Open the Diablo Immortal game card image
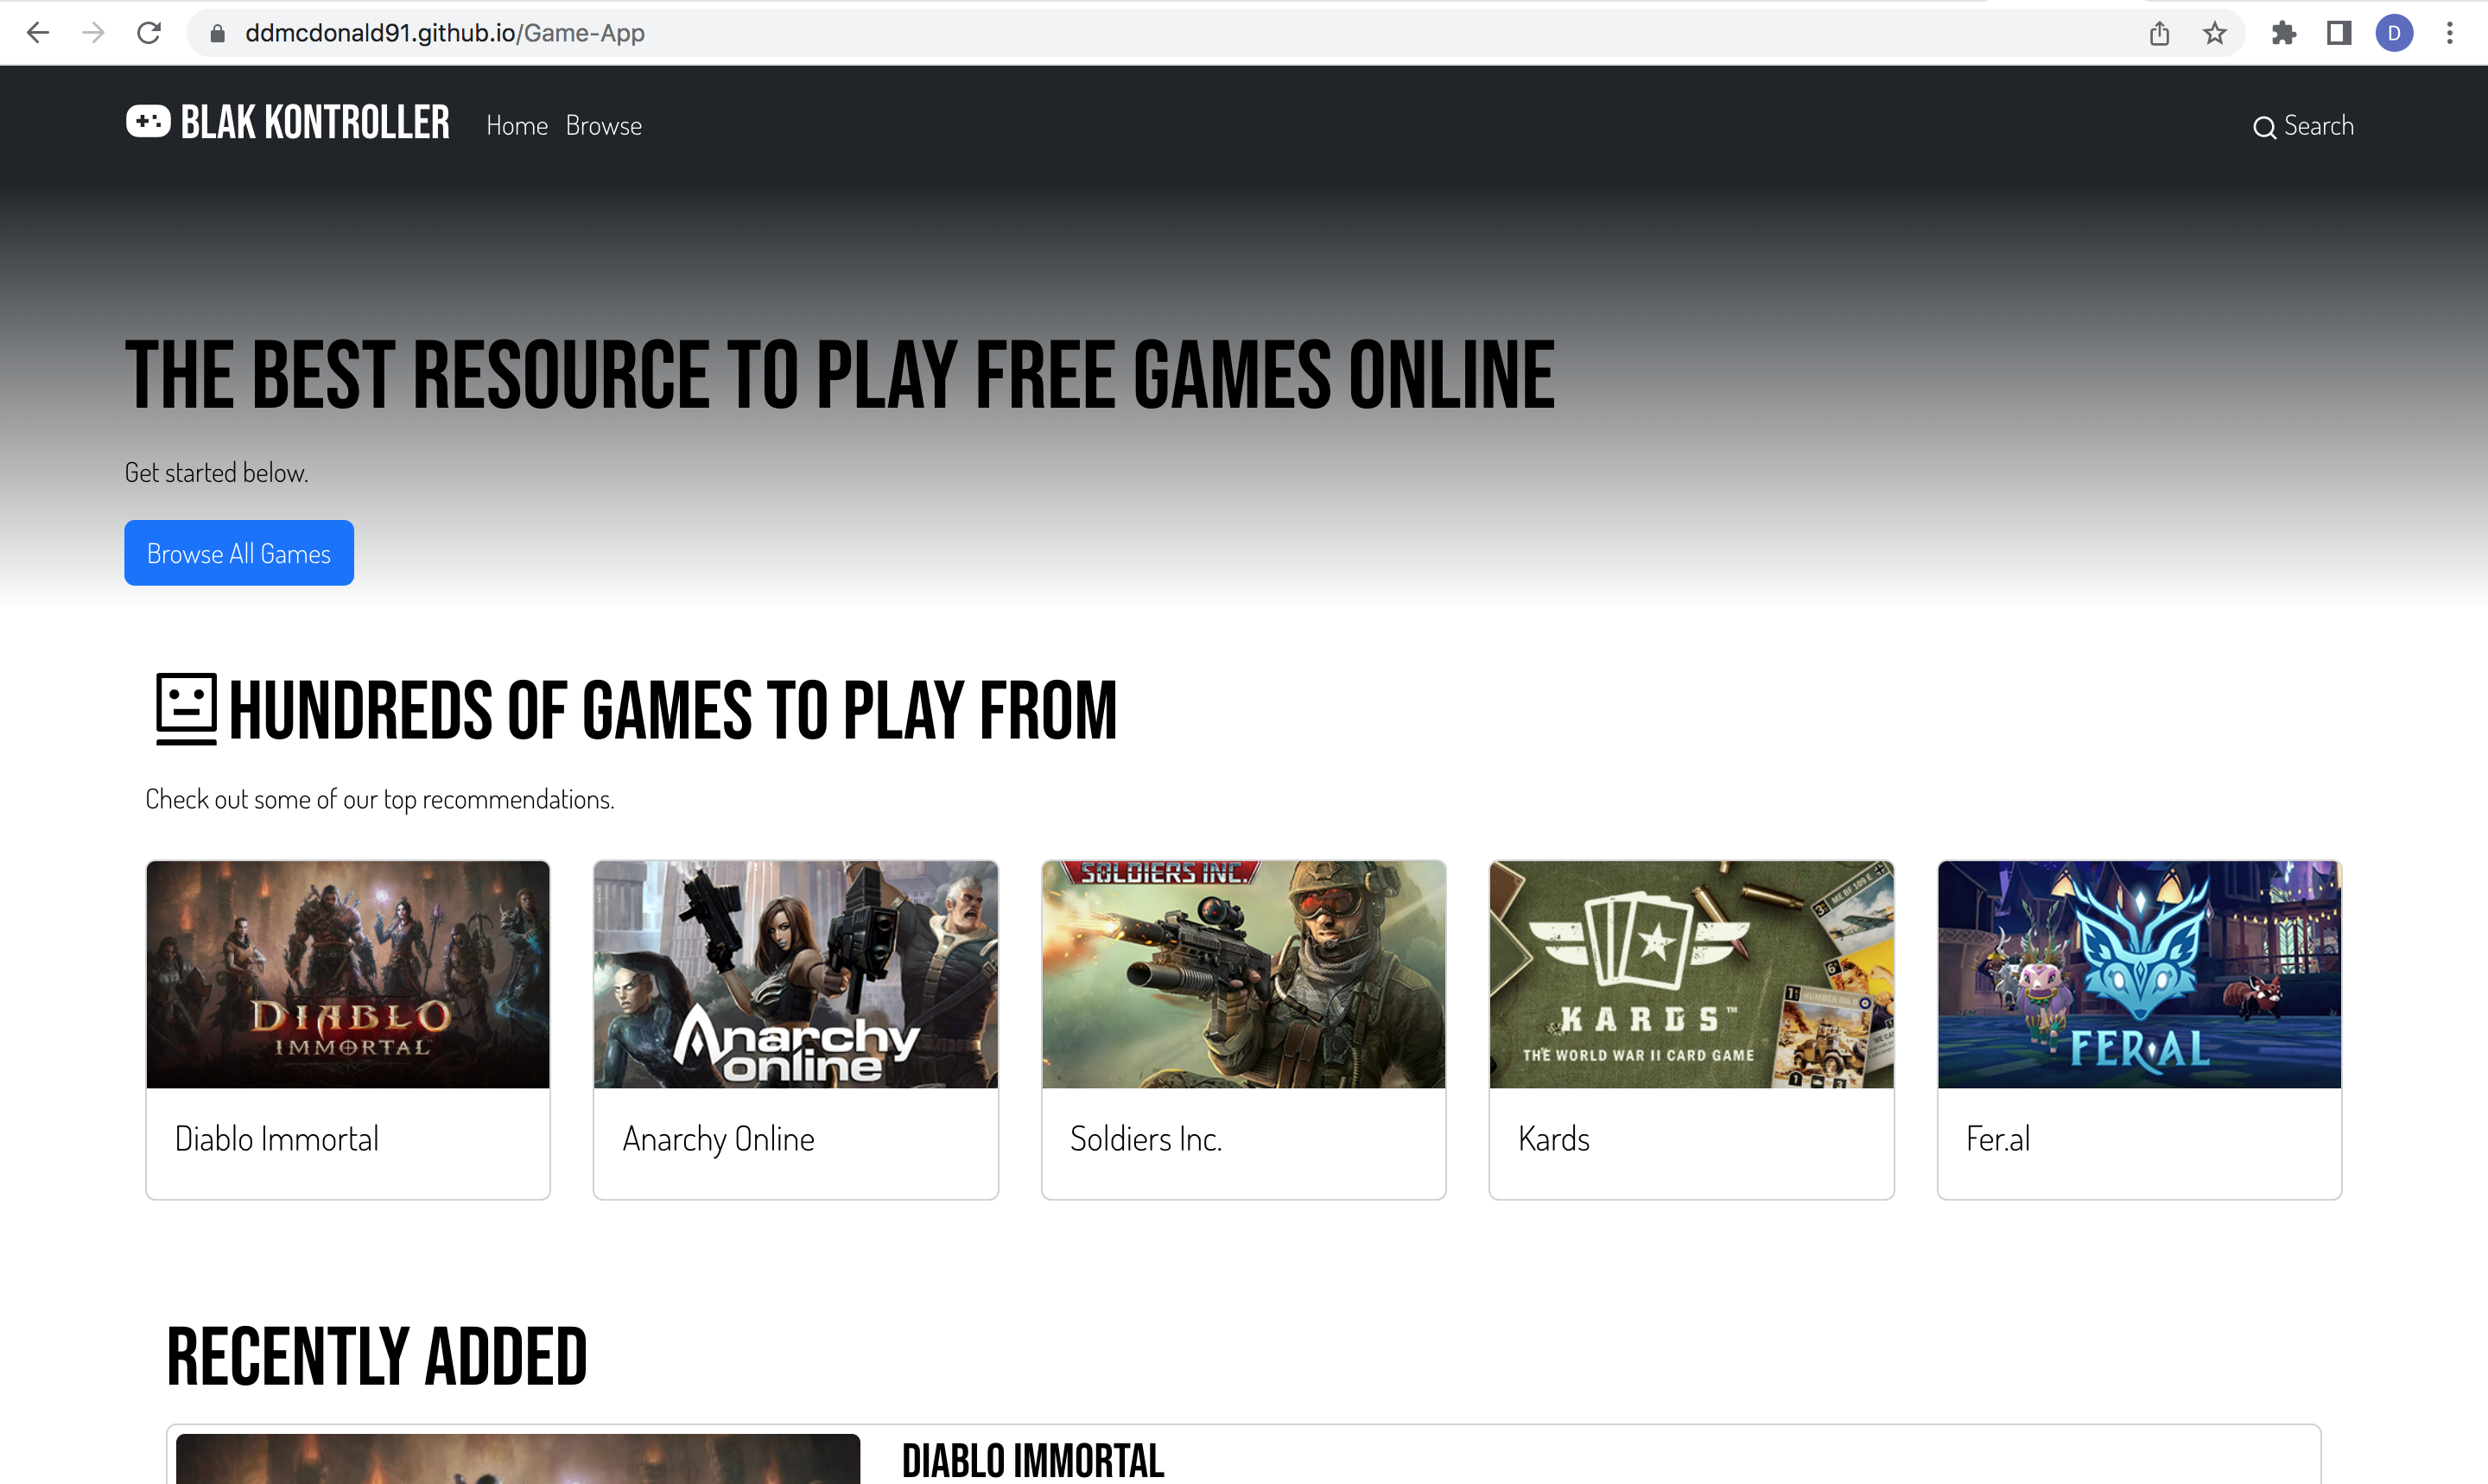Viewport: 2488px width, 1484px height. click(x=348, y=974)
